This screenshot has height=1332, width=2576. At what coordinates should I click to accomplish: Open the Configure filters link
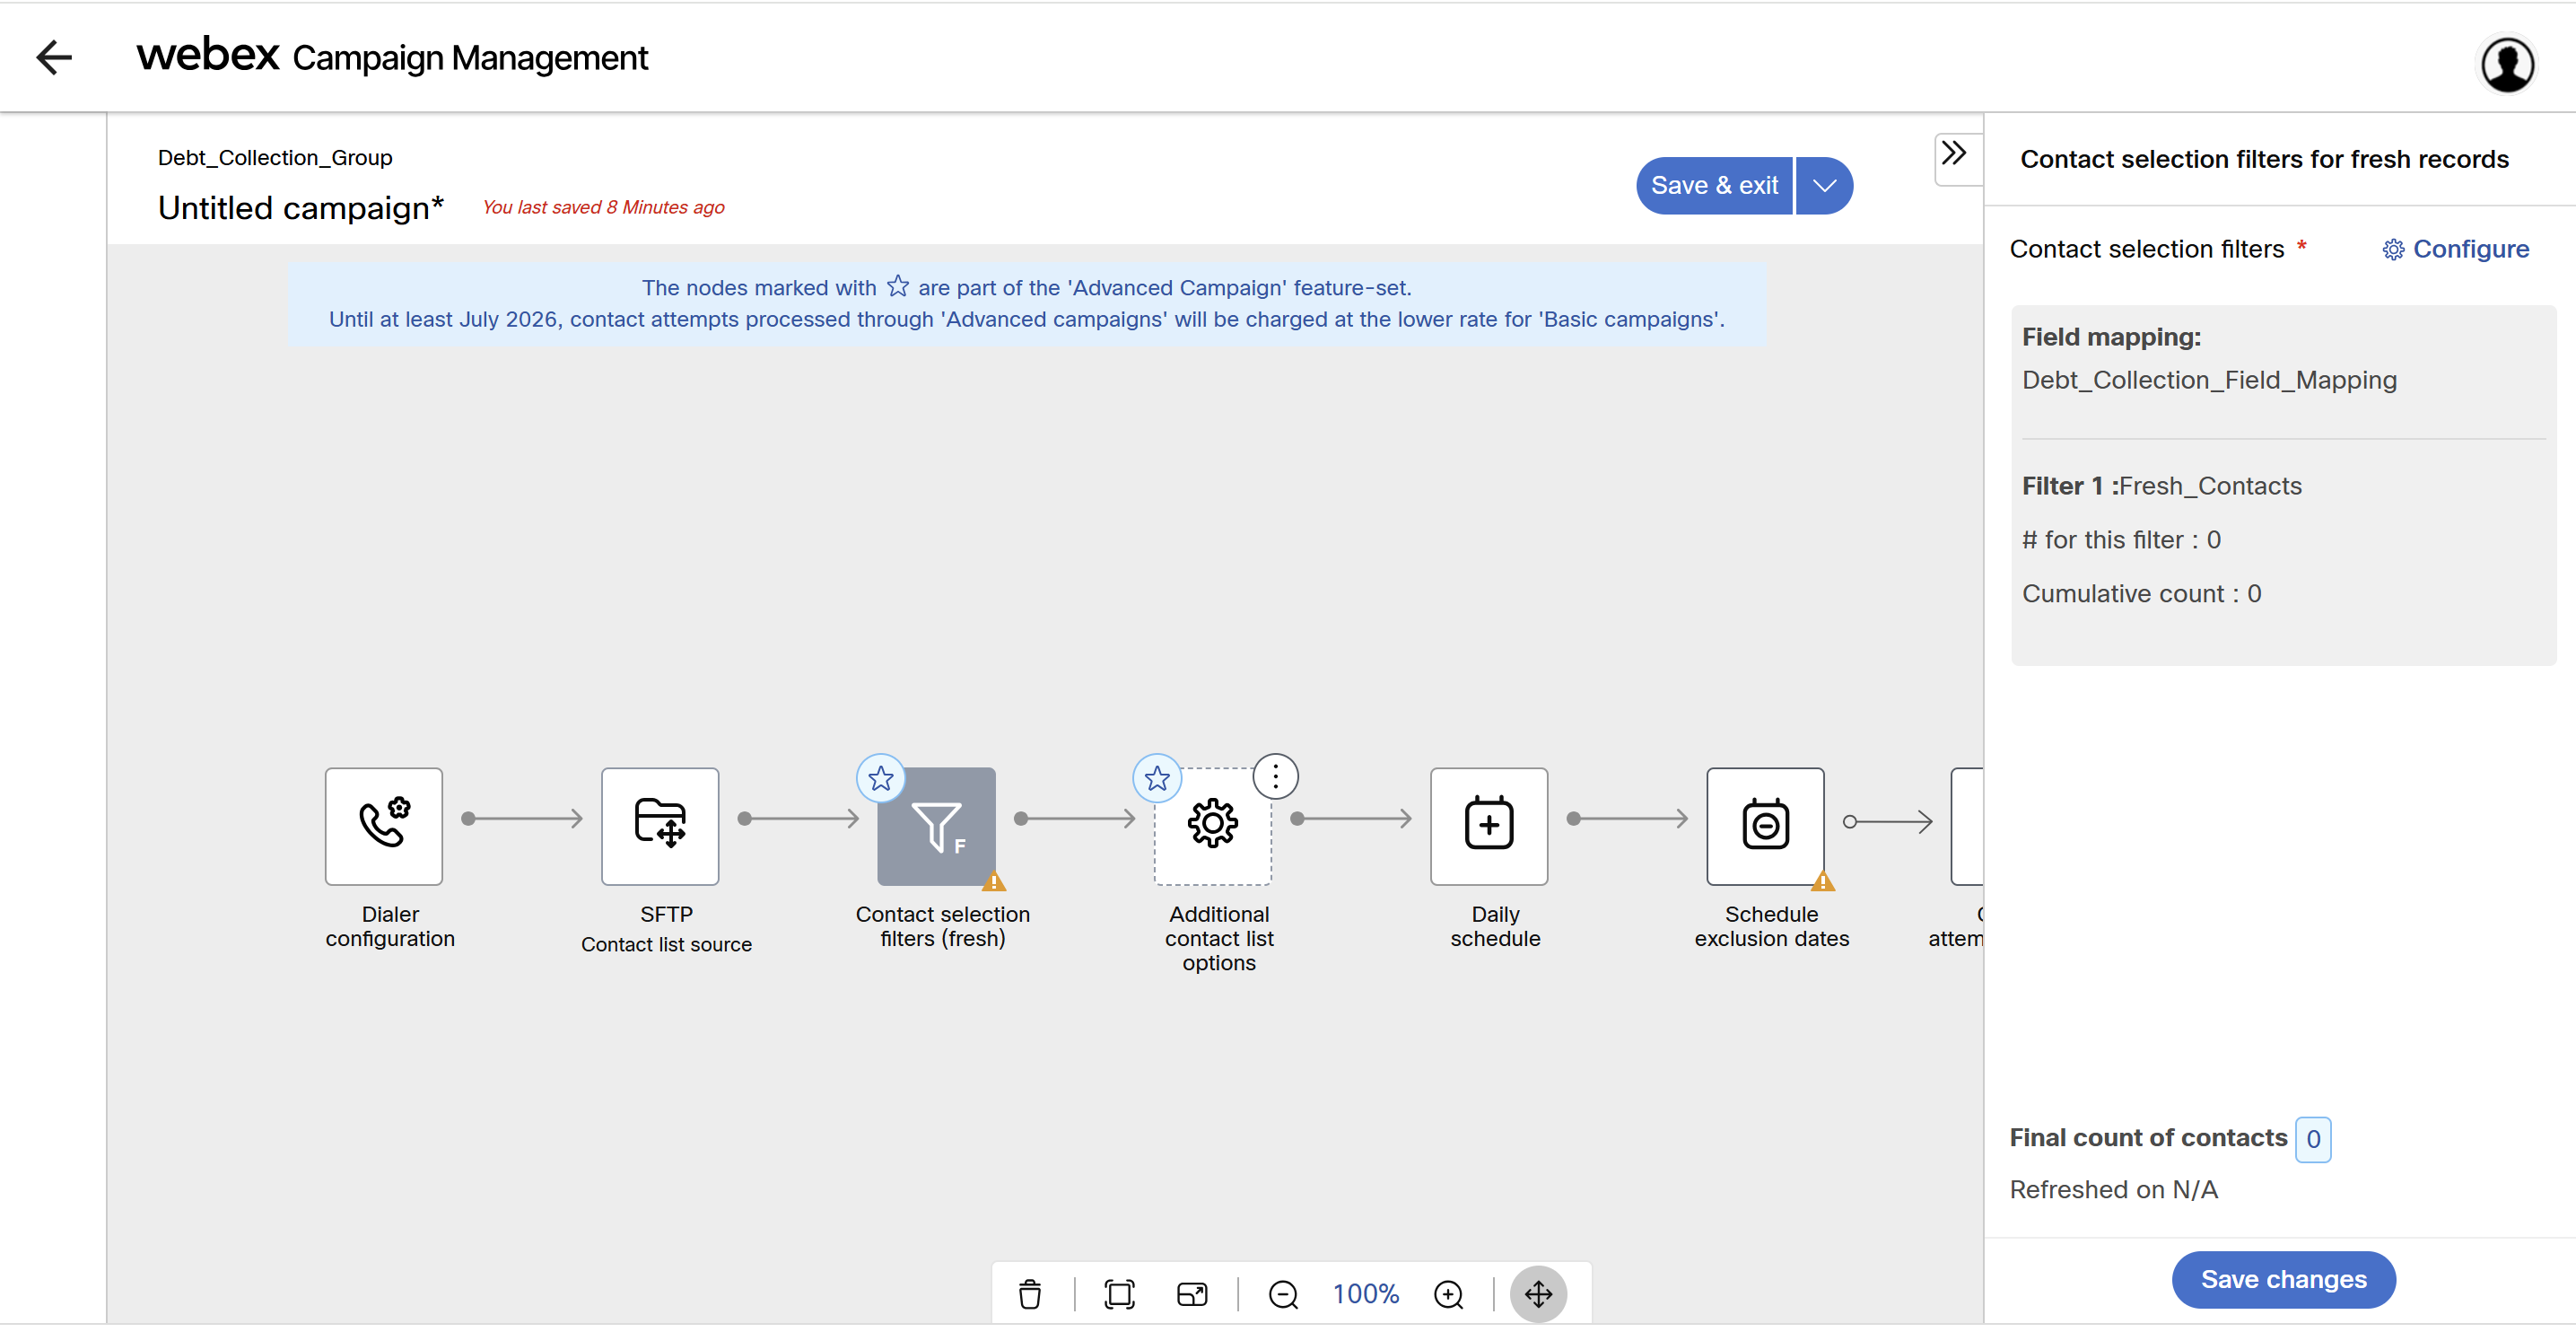click(2456, 249)
